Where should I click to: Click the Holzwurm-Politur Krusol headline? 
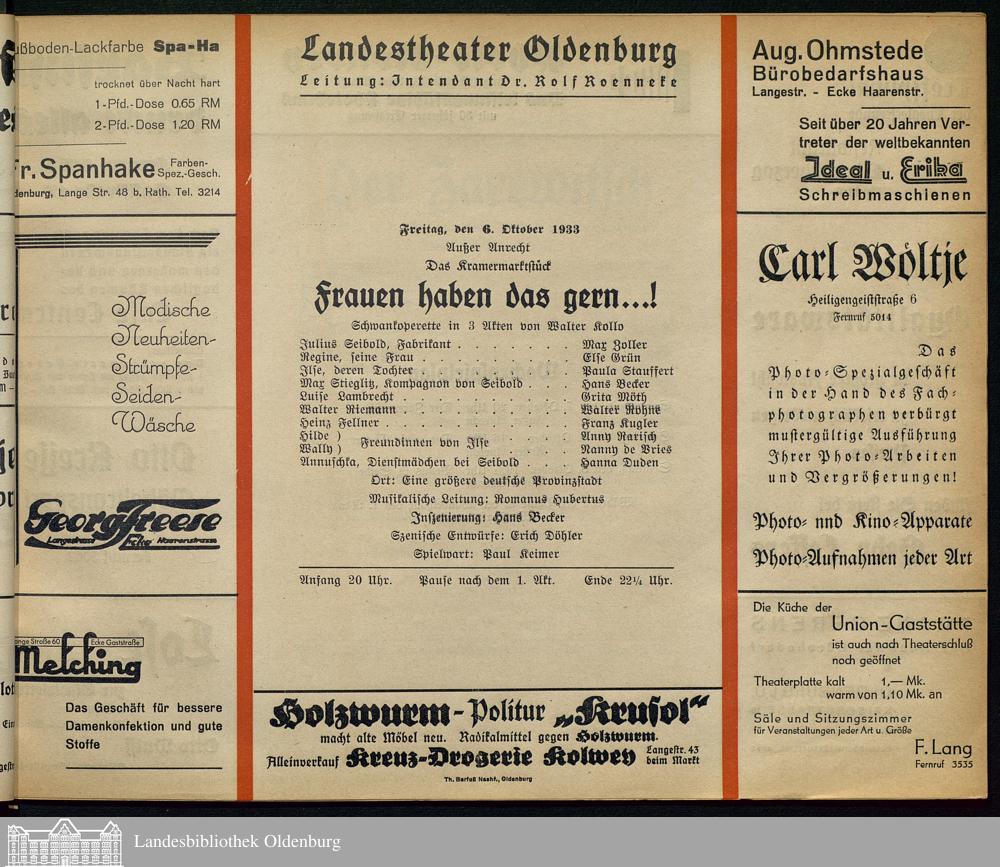coord(488,712)
